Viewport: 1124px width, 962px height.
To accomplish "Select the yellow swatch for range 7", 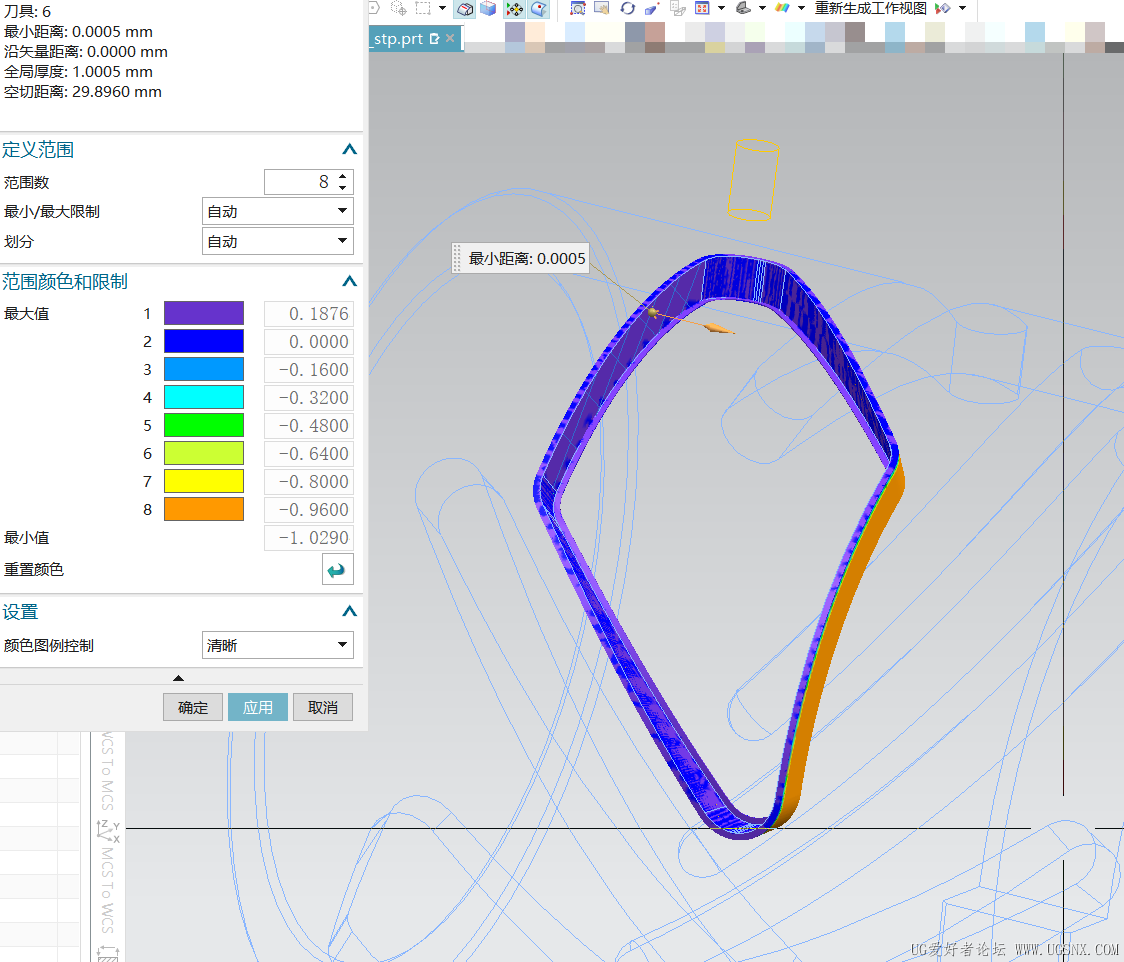I will click(204, 481).
